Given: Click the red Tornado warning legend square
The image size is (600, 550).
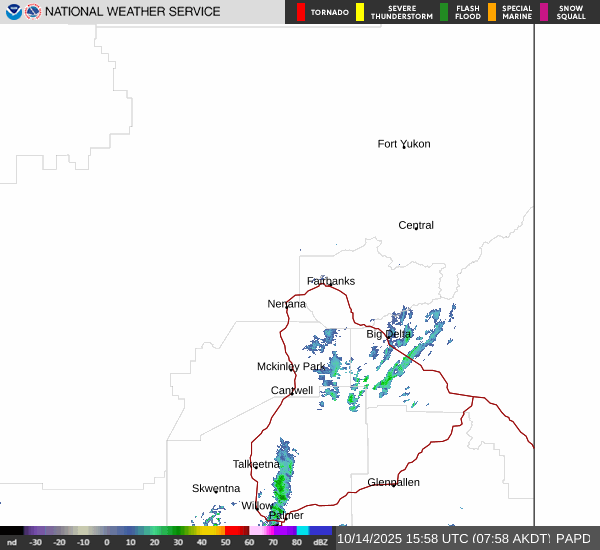Looking at the screenshot, I should [x=301, y=12].
